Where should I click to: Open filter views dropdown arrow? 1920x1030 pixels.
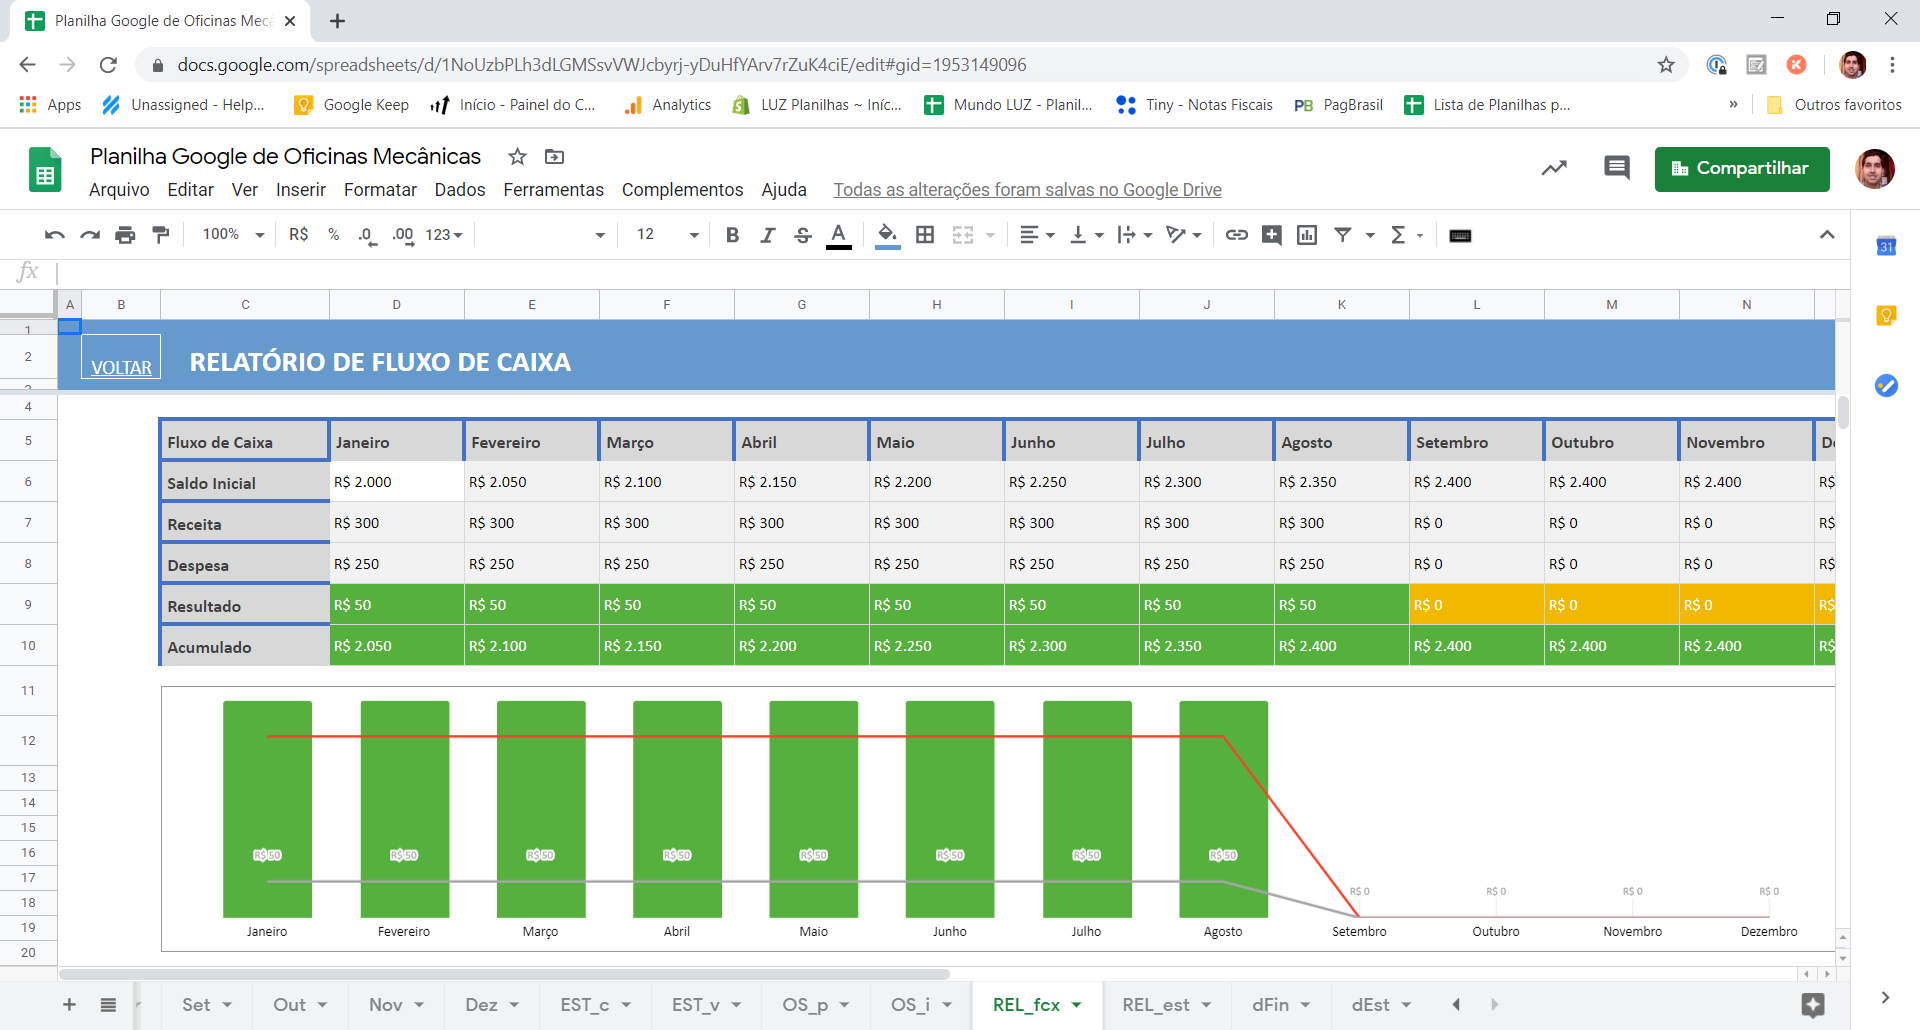click(1370, 235)
